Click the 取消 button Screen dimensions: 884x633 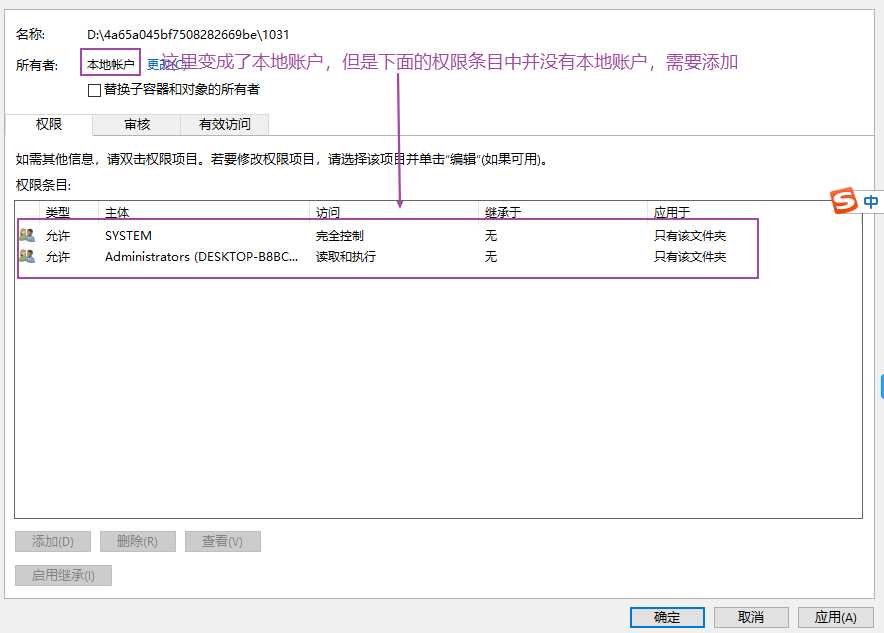751,617
